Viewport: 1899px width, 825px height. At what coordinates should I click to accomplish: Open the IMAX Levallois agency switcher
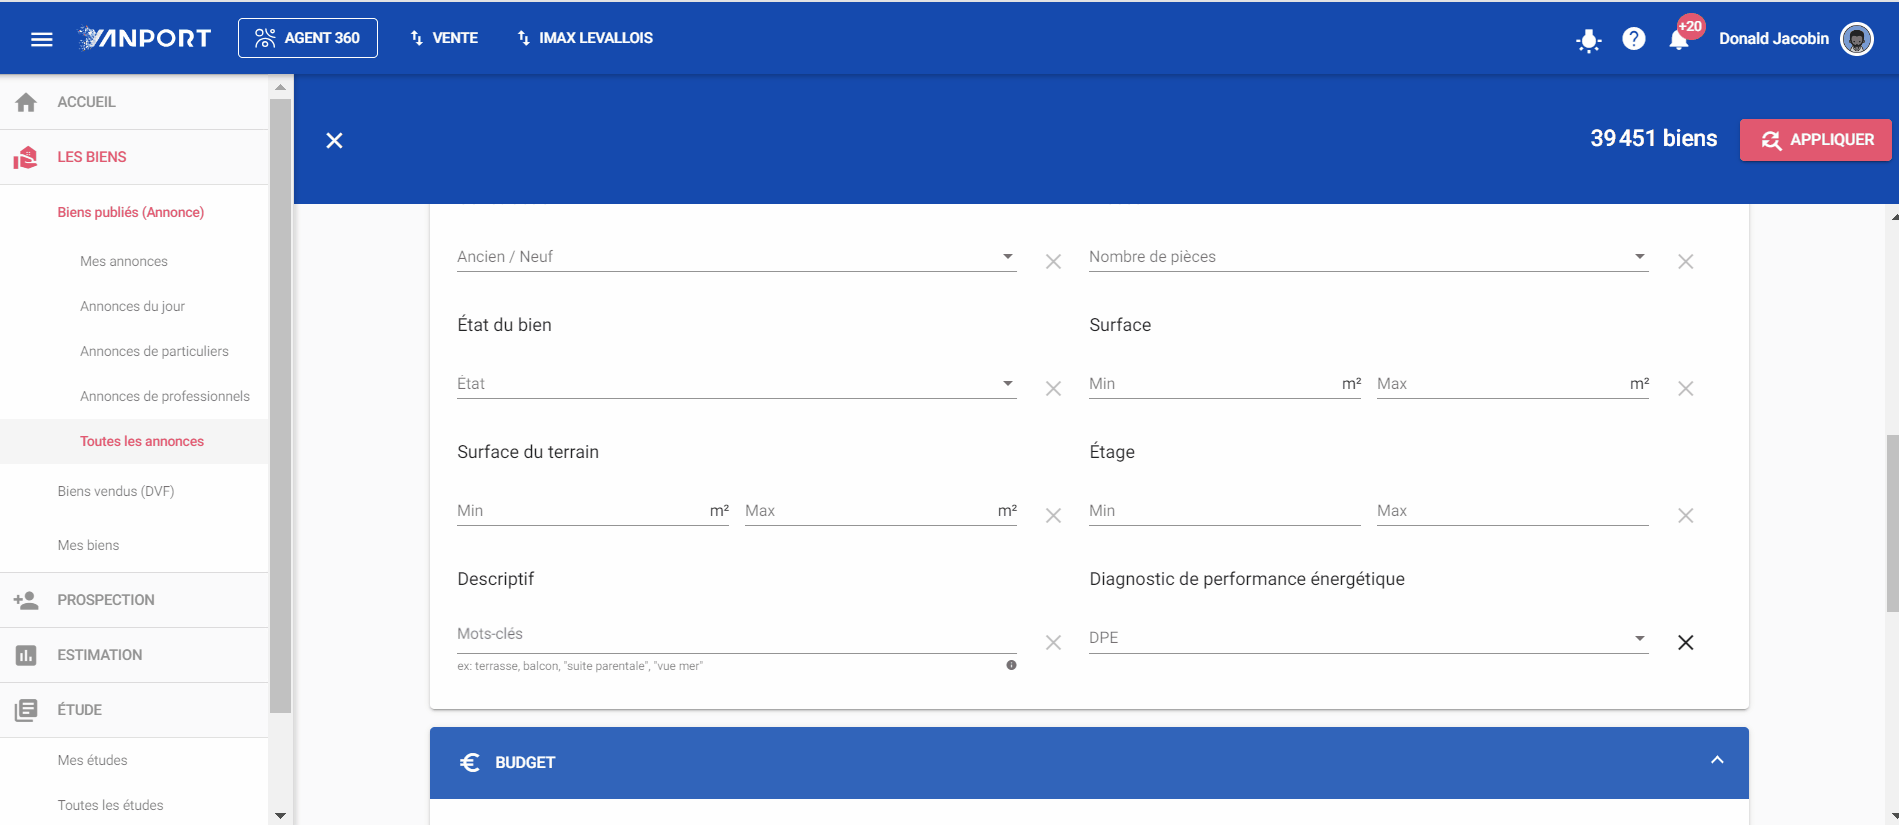click(585, 38)
